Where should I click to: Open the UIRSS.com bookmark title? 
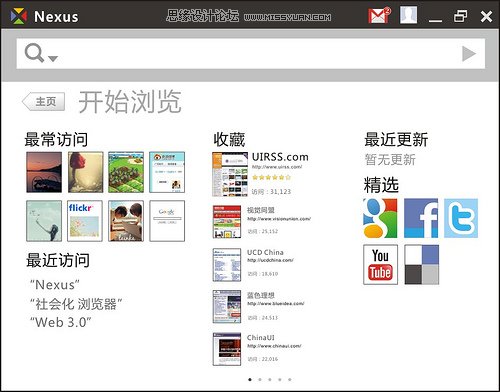pos(280,157)
